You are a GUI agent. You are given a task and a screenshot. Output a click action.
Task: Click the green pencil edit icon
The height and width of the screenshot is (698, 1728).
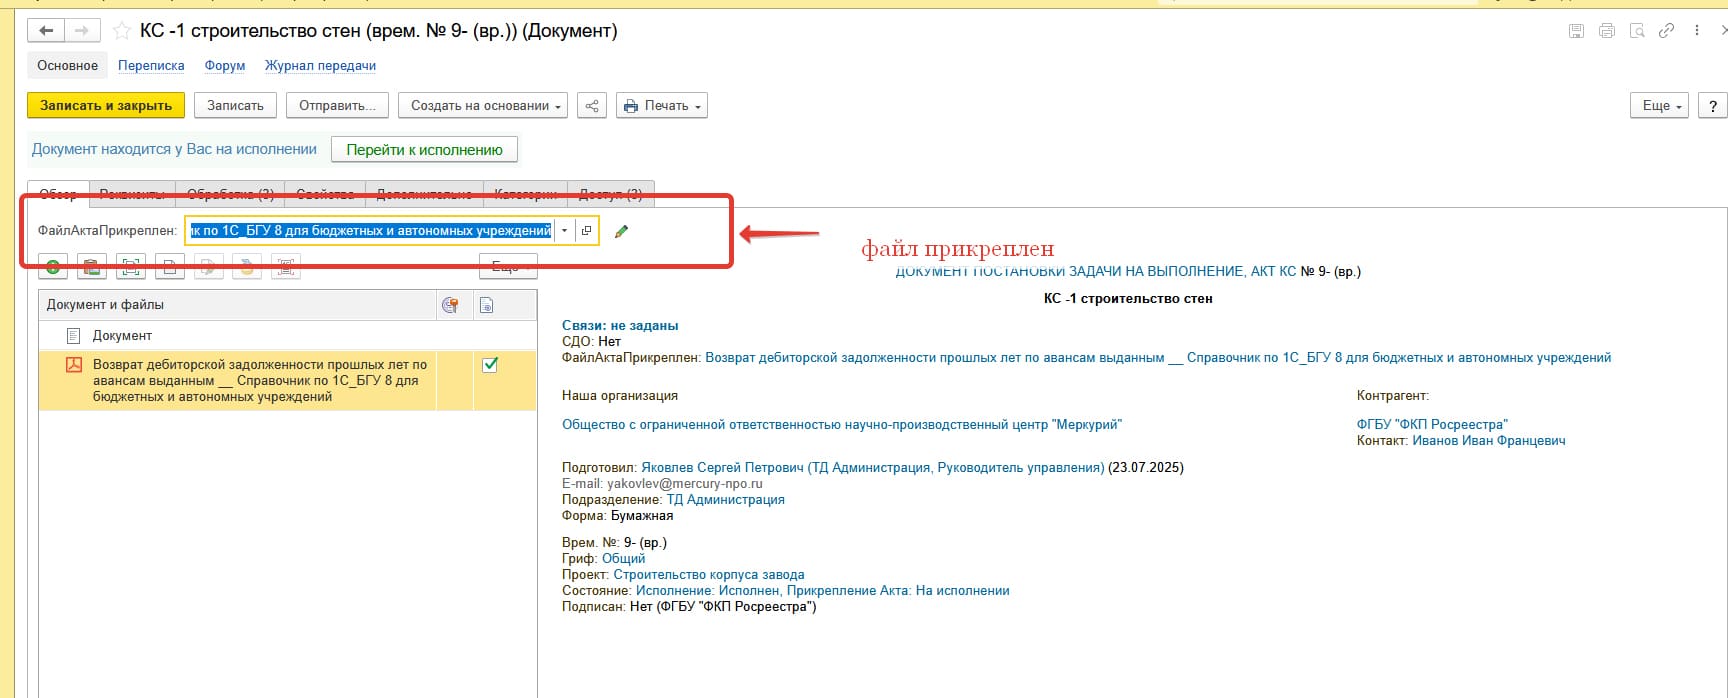(x=621, y=231)
